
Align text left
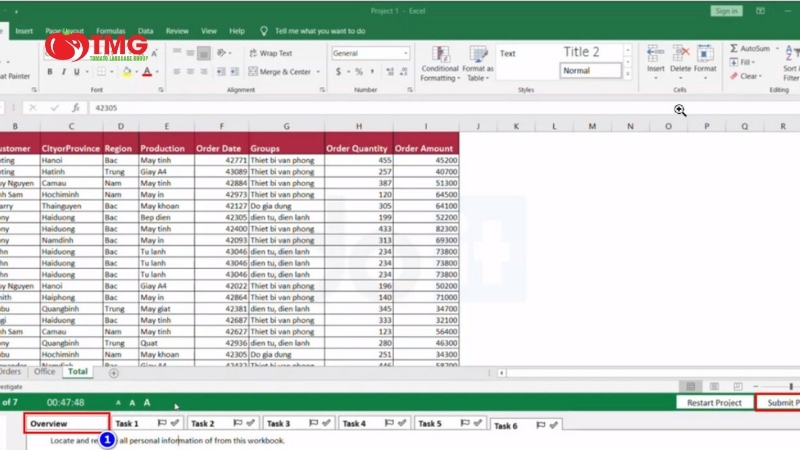tap(177, 72)
